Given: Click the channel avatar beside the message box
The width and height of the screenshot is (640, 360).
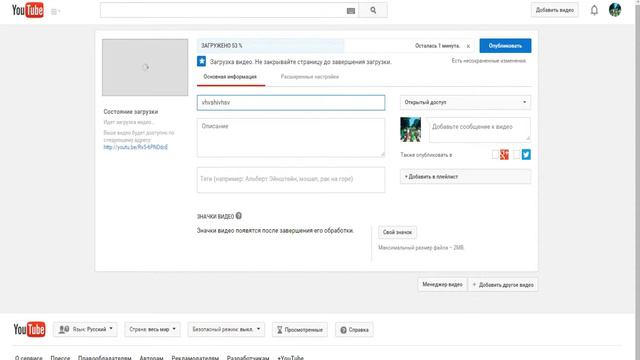Looking at the screenshot, I should pos(410,130).
